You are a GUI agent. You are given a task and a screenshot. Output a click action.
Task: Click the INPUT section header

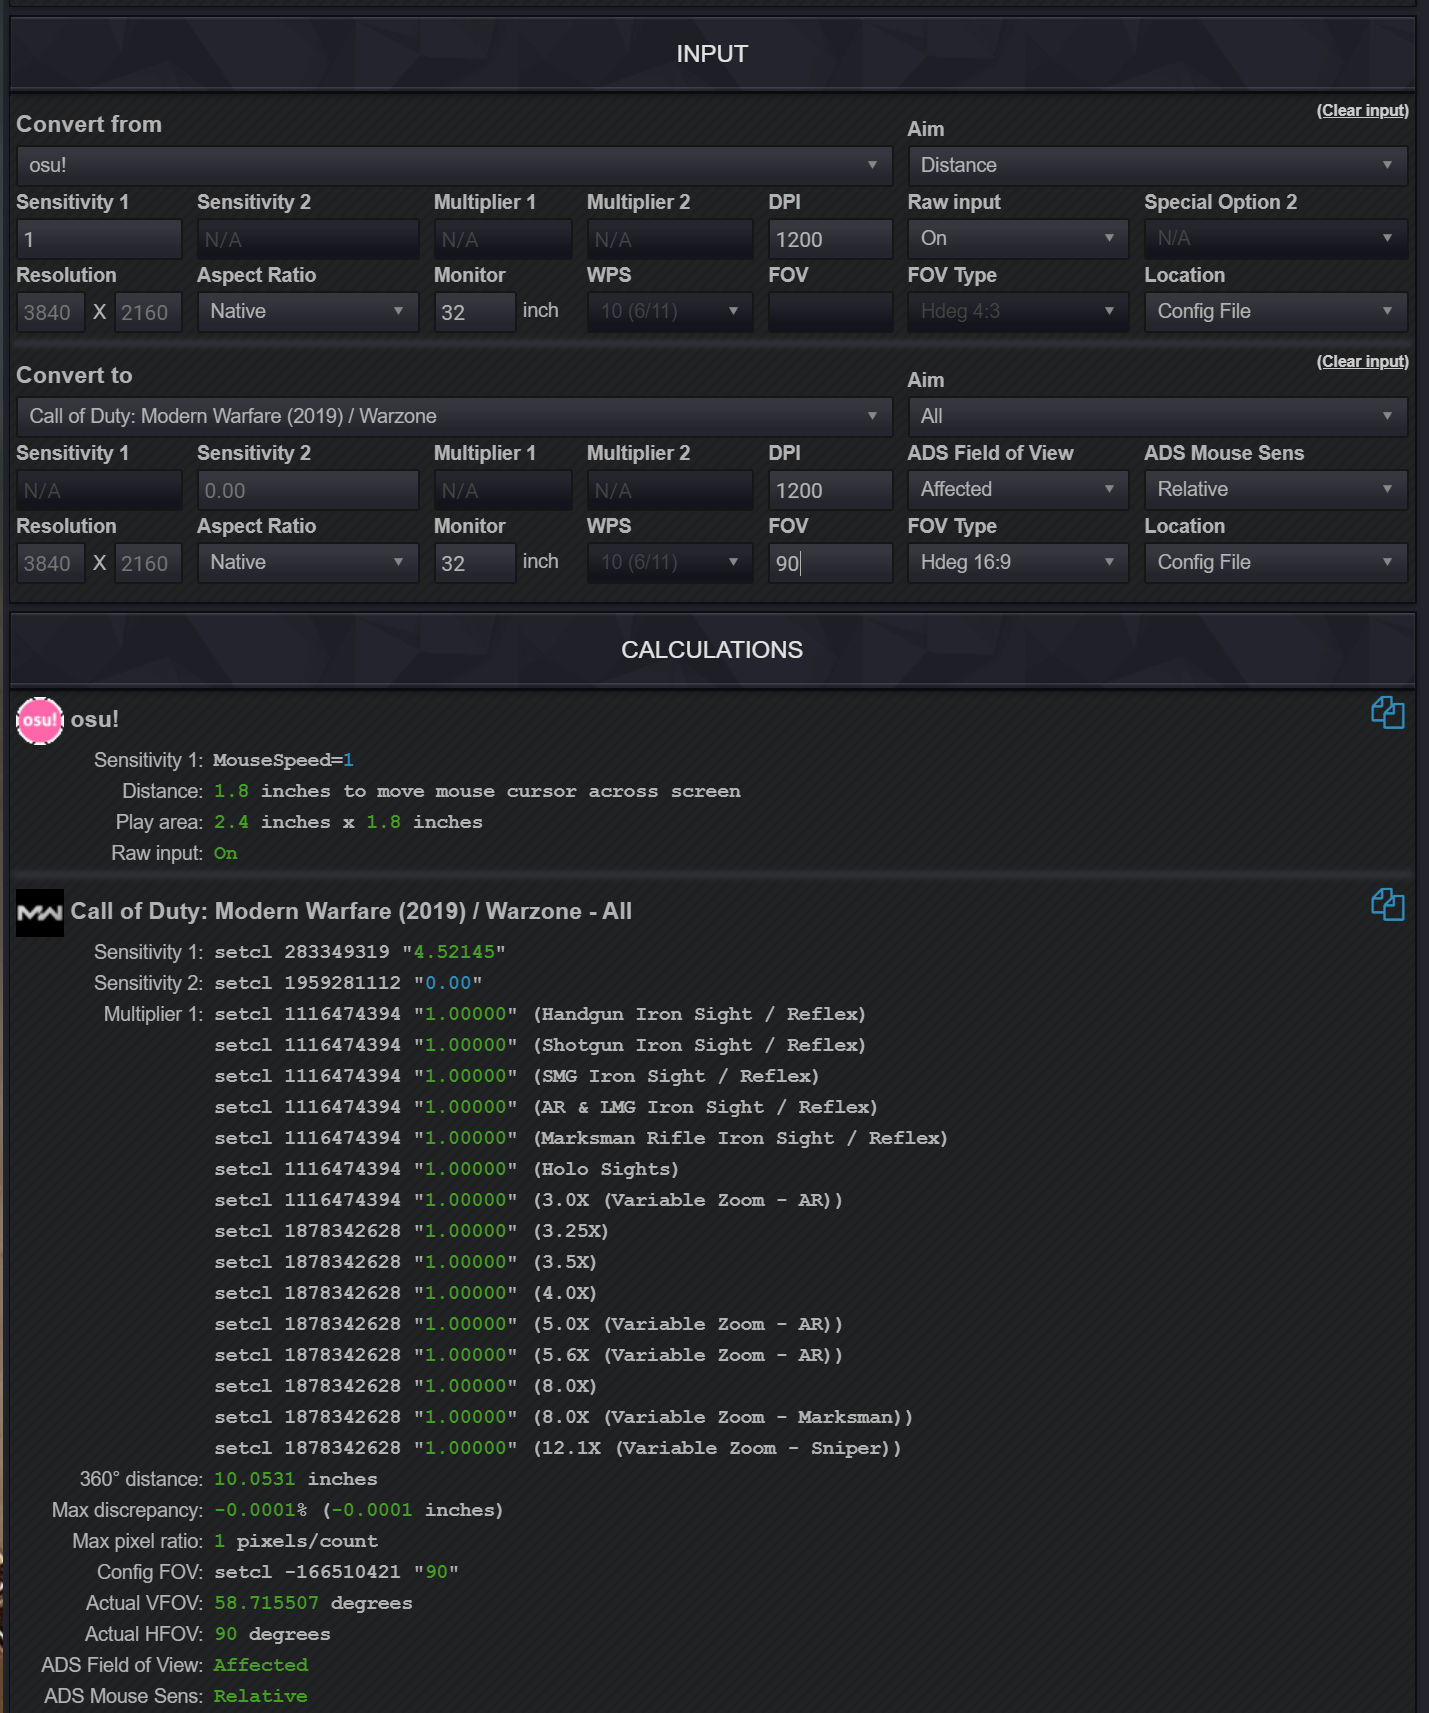point(712,54)
